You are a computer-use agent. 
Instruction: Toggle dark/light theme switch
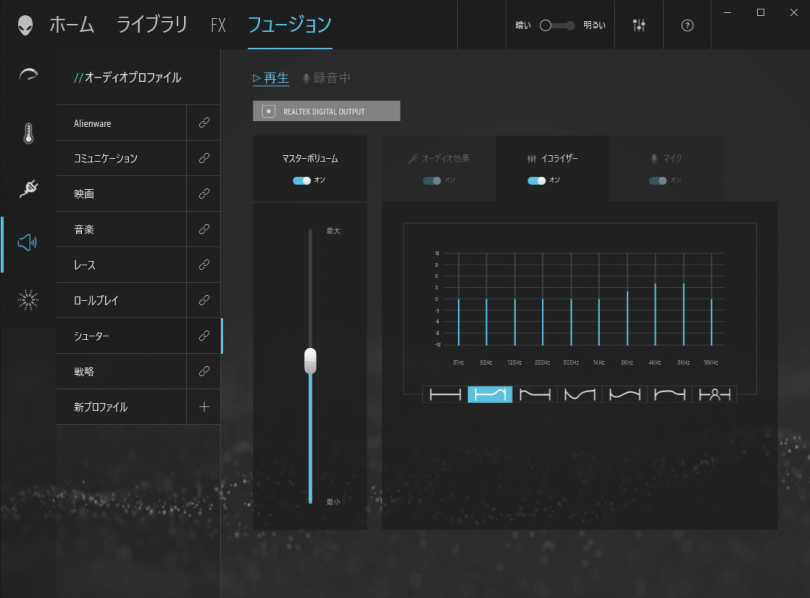coord(557,25)
